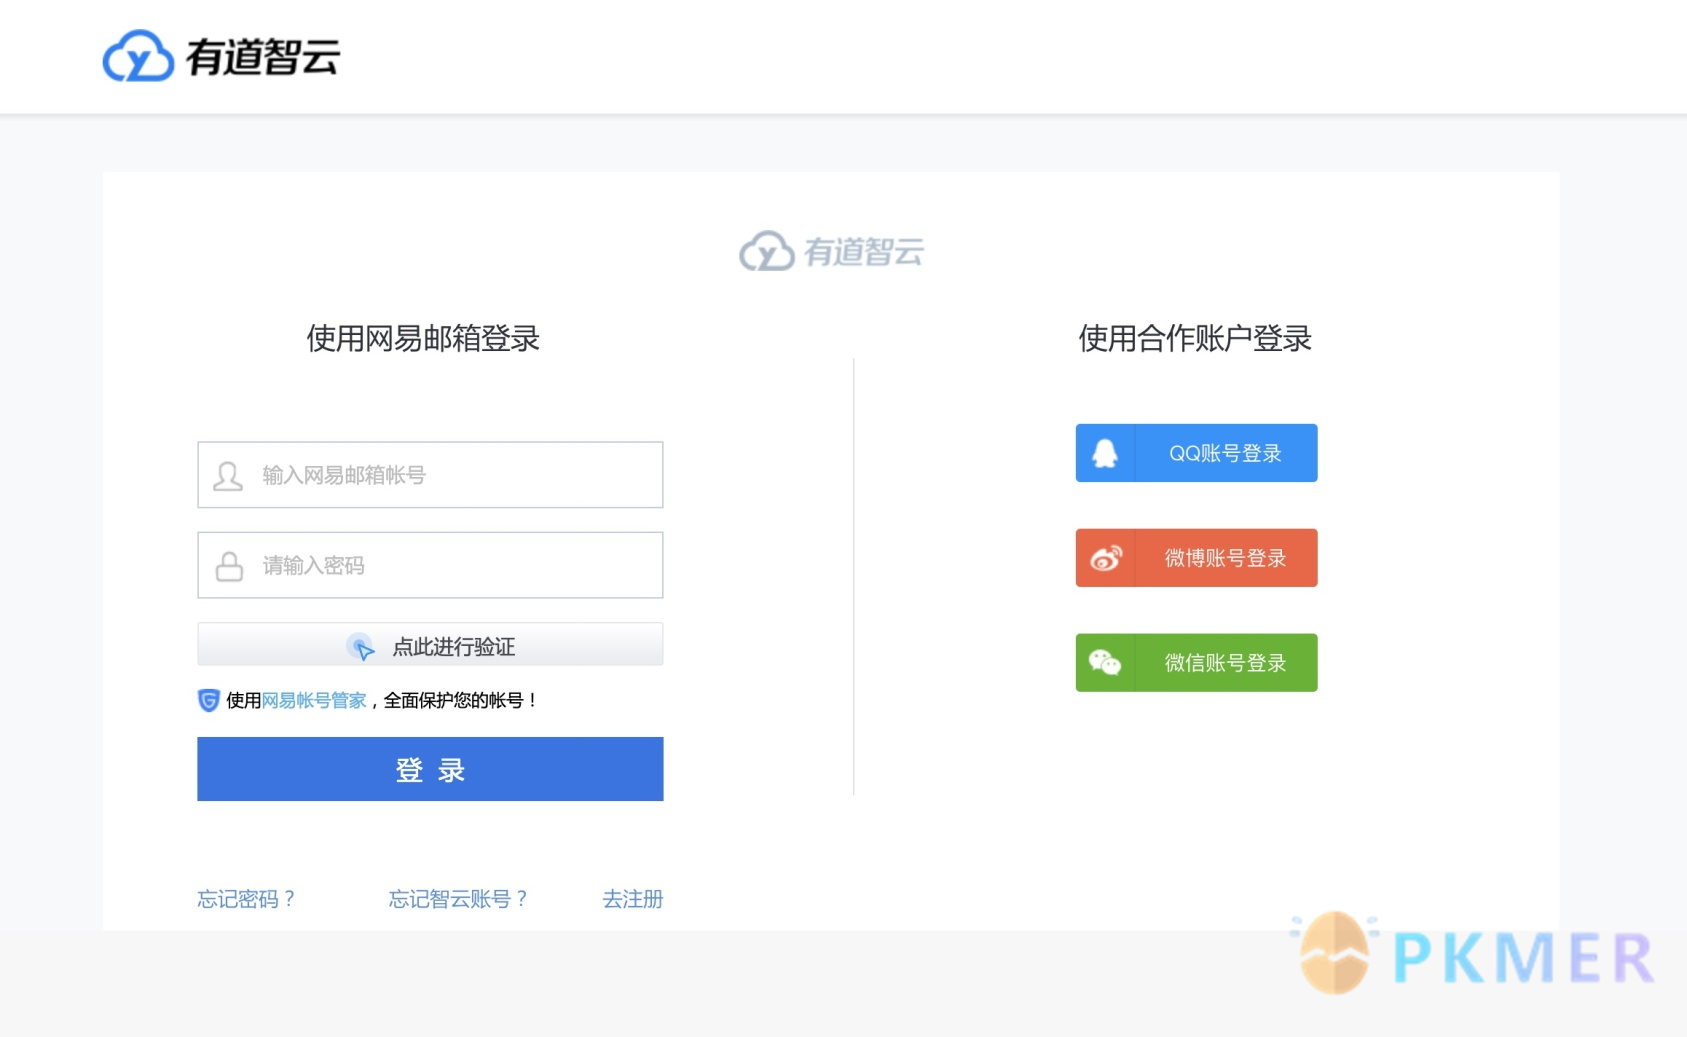This screenshot has width=1687, height=1037.
Task: Click the gray 有道智云 logo above the login form
Action: (x=831, y=251)
